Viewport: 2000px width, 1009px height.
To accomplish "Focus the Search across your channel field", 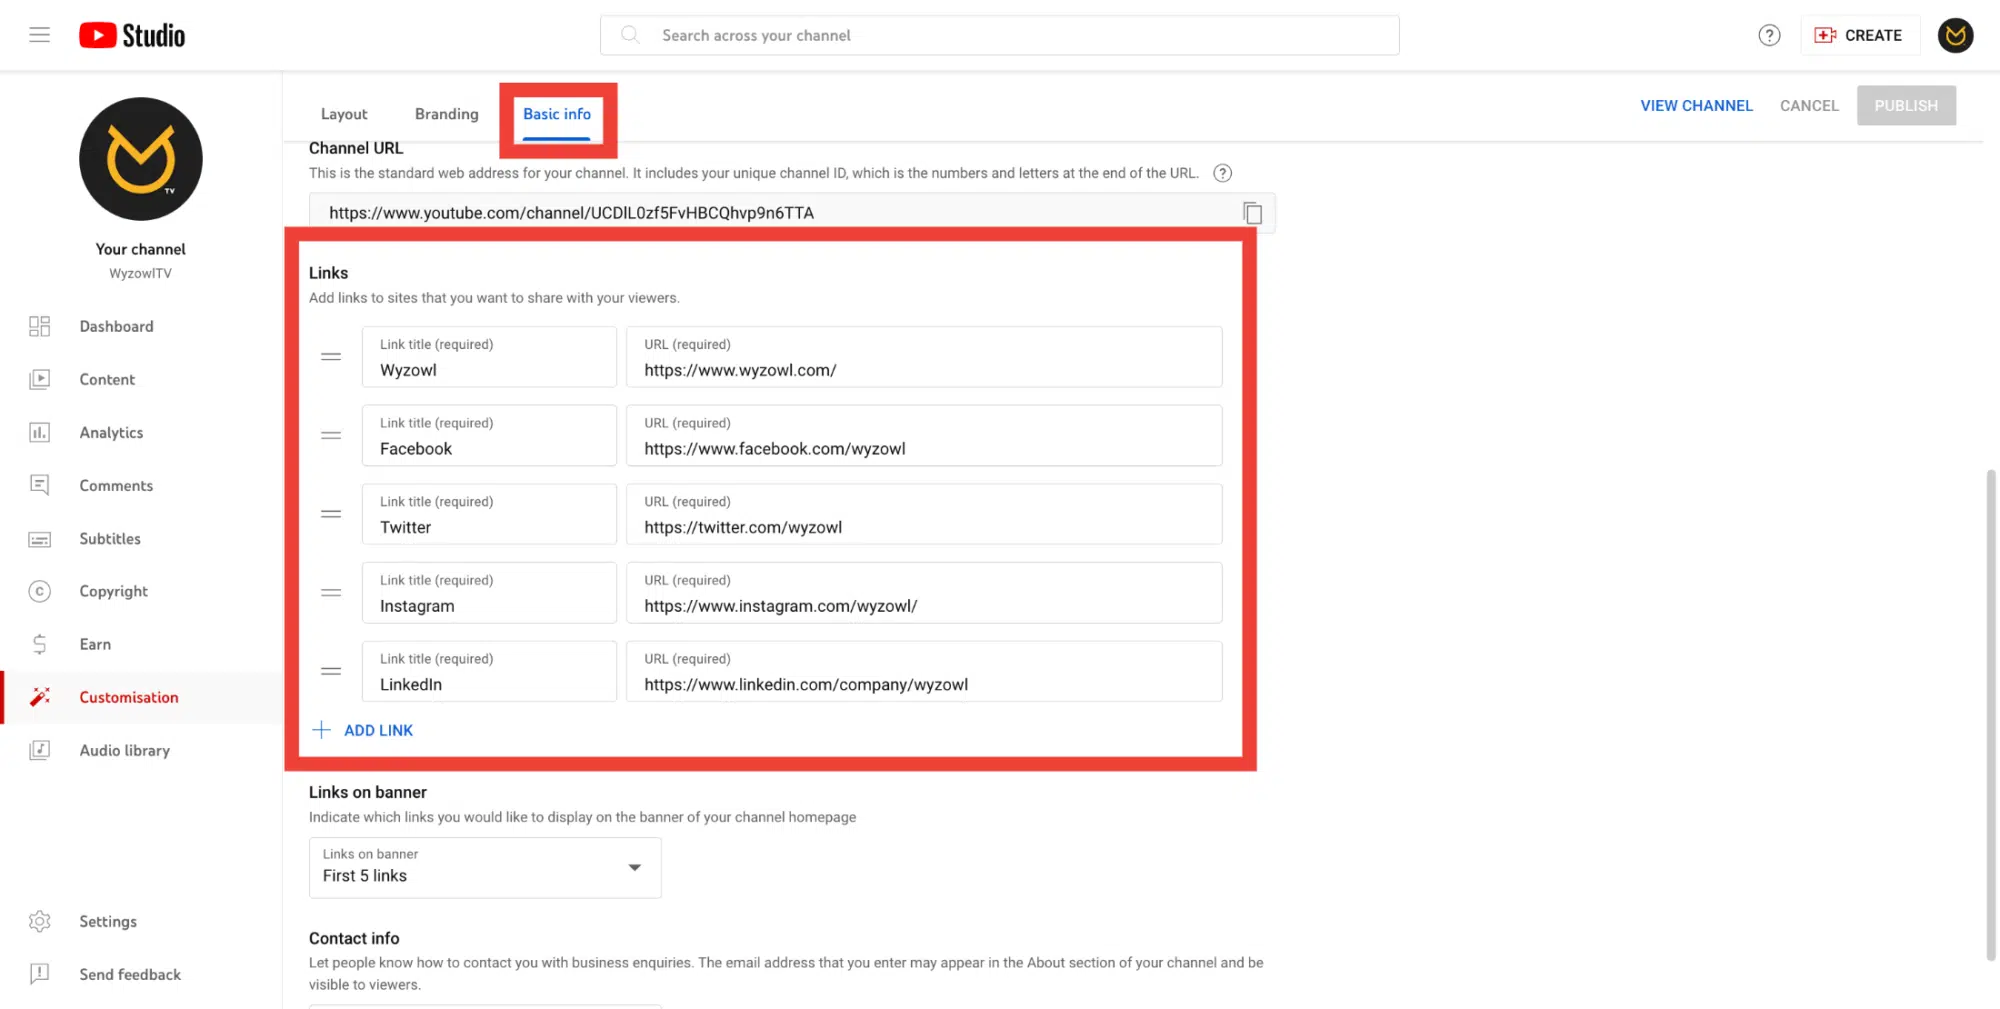I will tap(999, 35).
